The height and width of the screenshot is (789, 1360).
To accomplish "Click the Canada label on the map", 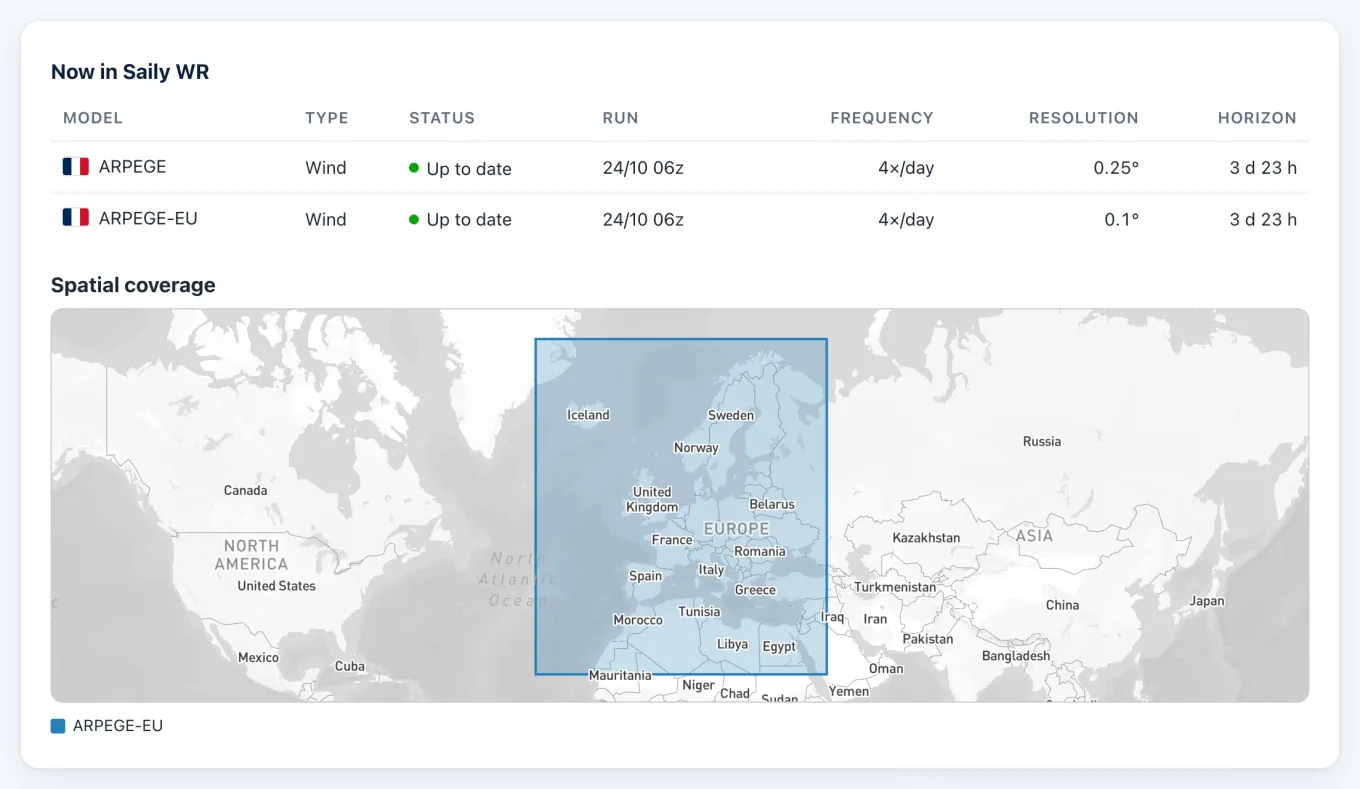I will tap(245, 490).
